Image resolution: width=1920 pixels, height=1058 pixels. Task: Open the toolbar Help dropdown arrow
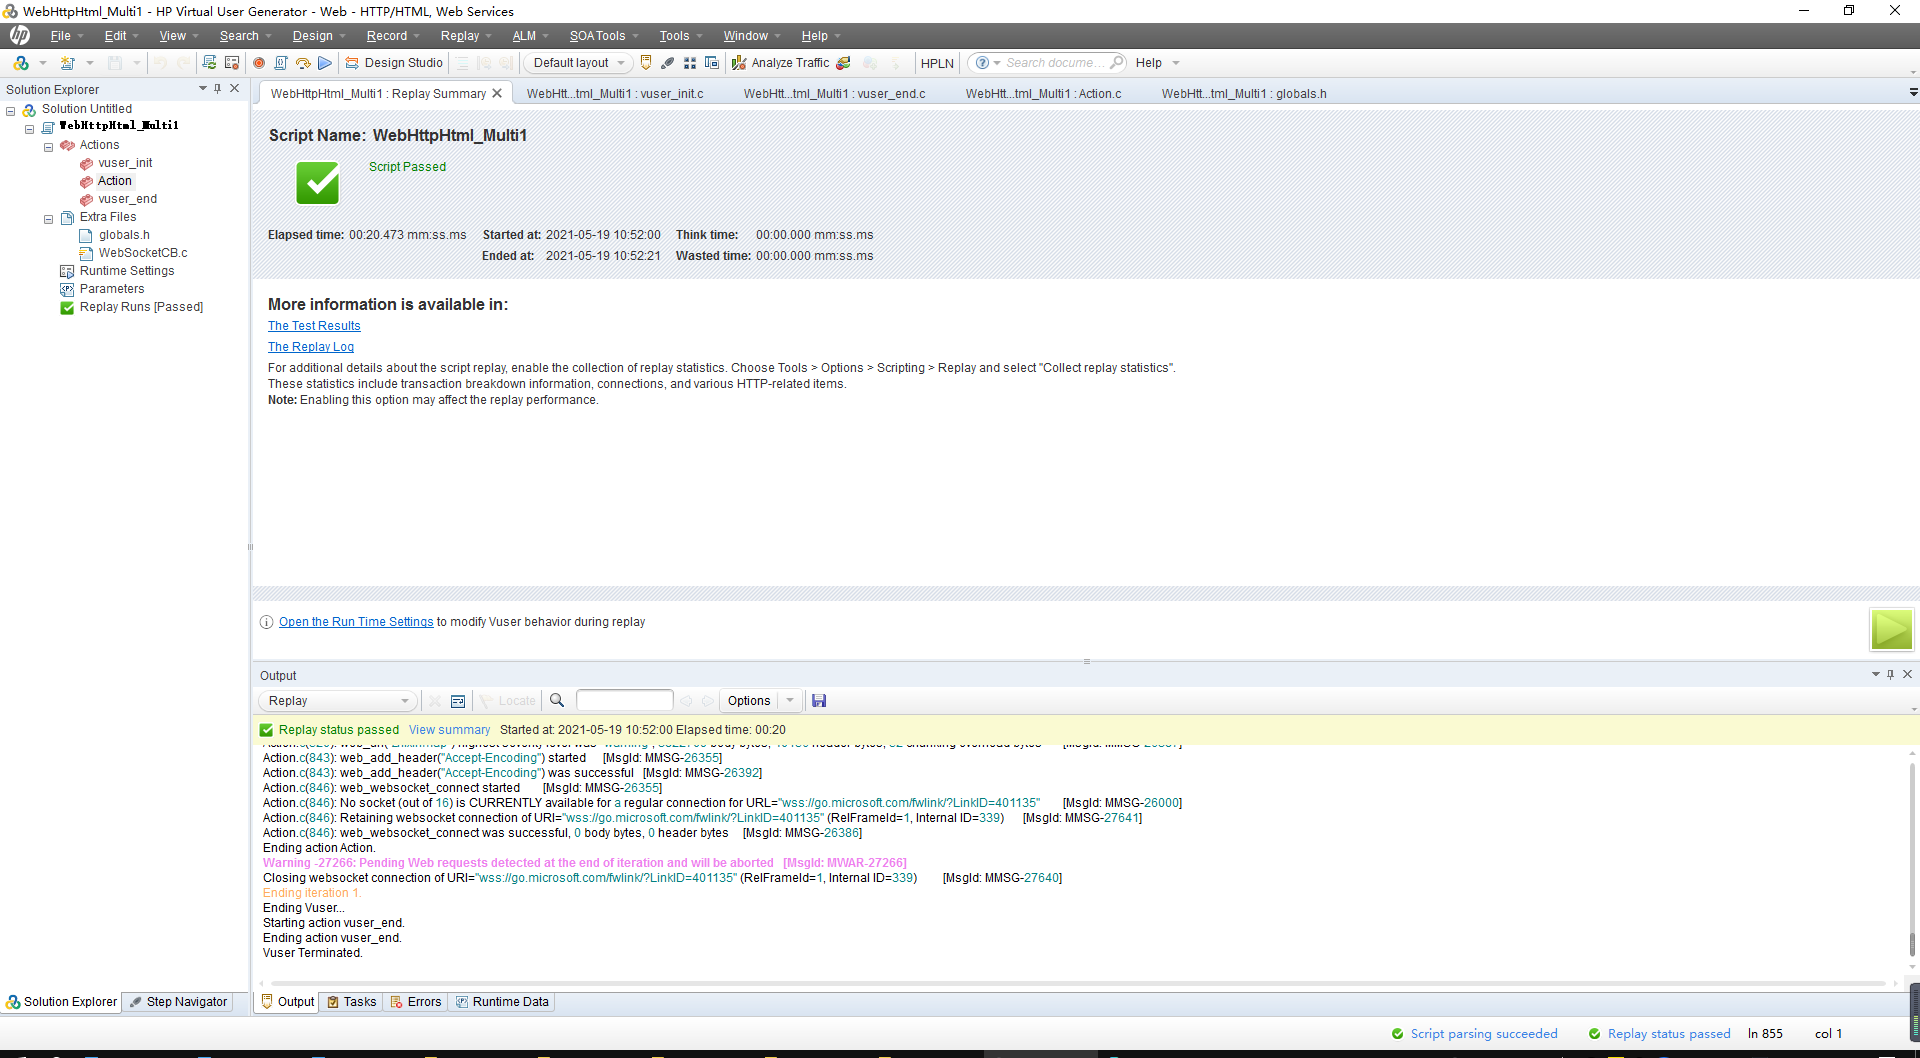pyautogui.click(x=1176, y=63)
